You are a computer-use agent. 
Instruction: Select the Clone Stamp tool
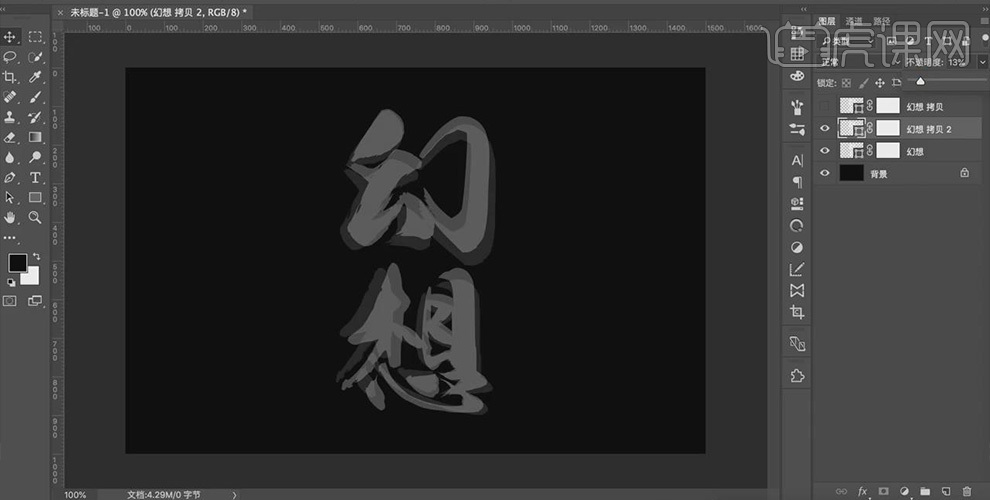pos(9,117)
